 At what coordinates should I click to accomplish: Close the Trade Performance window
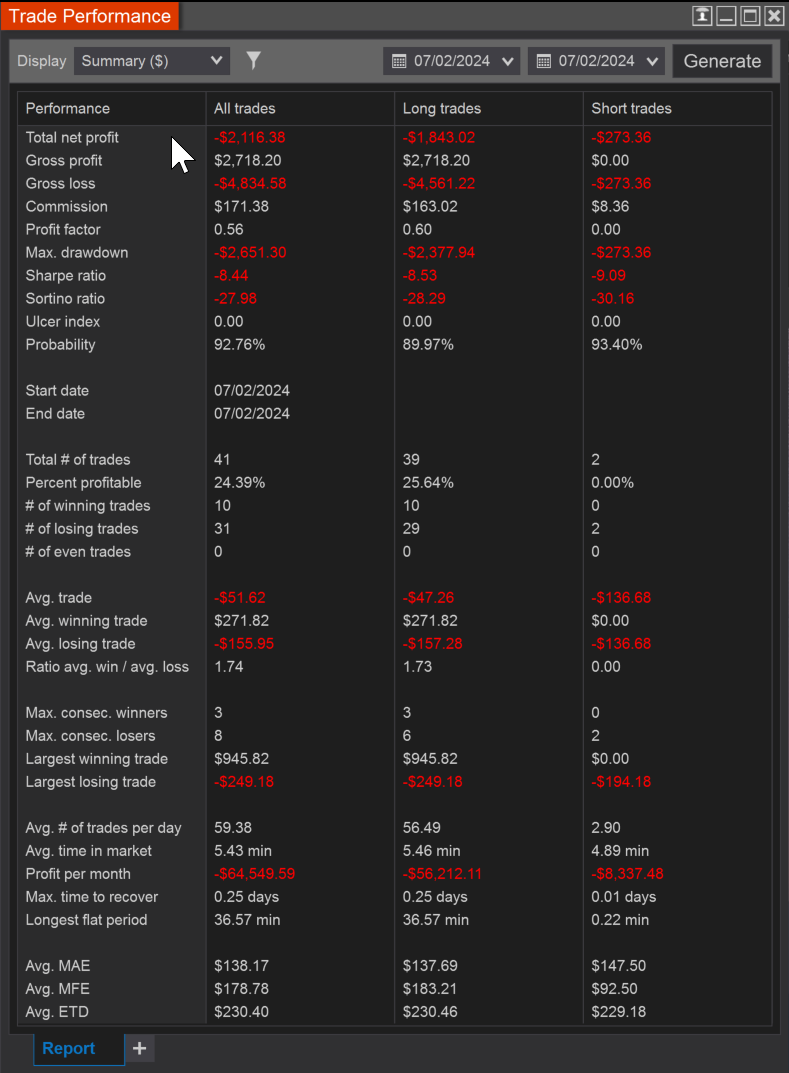tap(774, 16)
